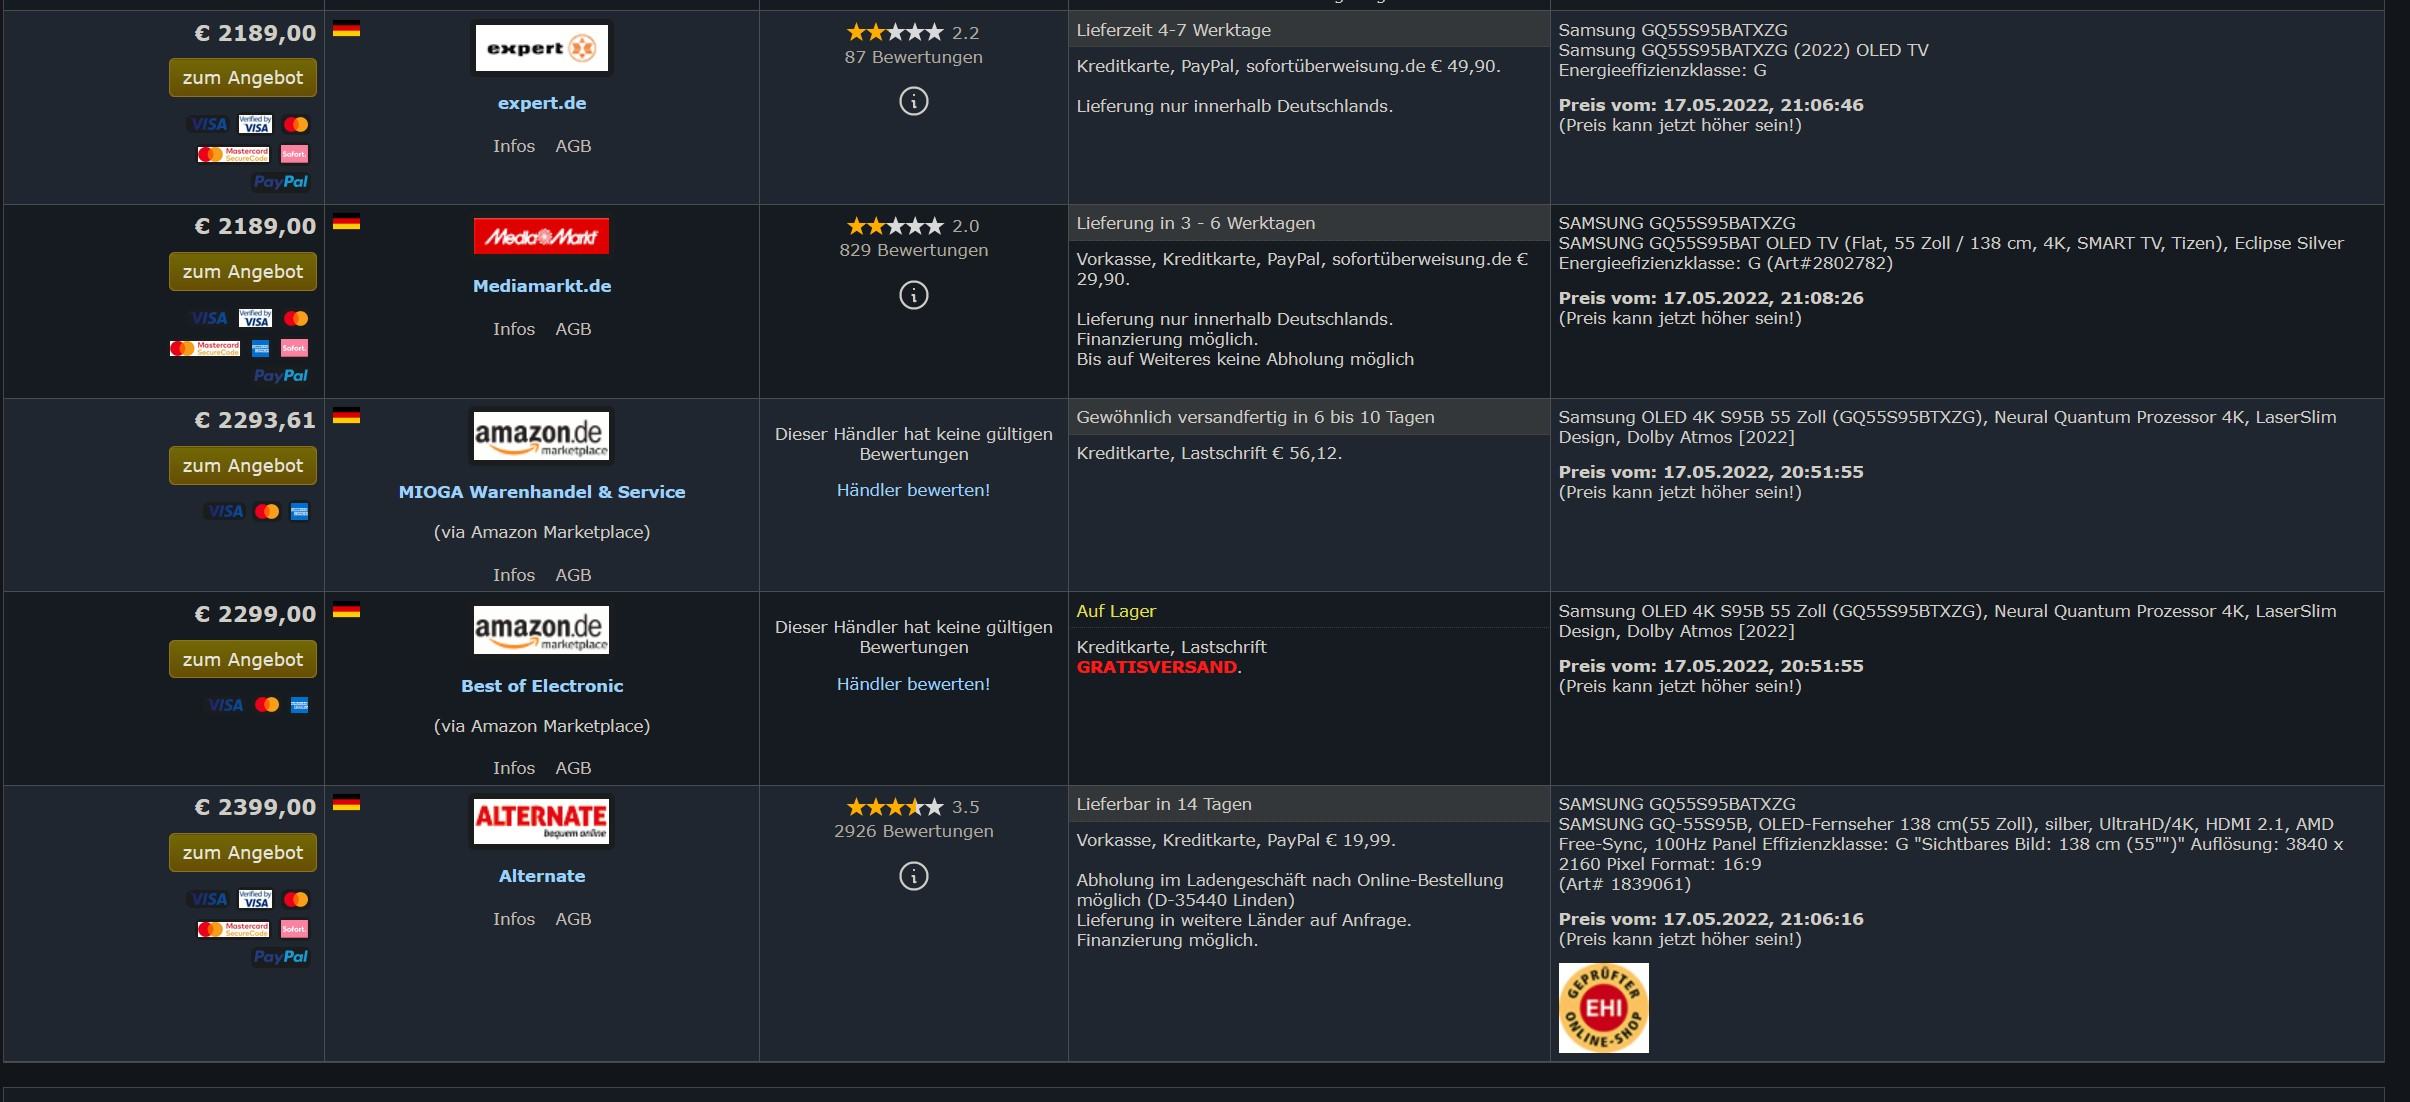The height and width of the screenshot is (1102, 2410).
Task: Open the Mediamarkt.de zum Angebot button
Action: tap(243, 272)
